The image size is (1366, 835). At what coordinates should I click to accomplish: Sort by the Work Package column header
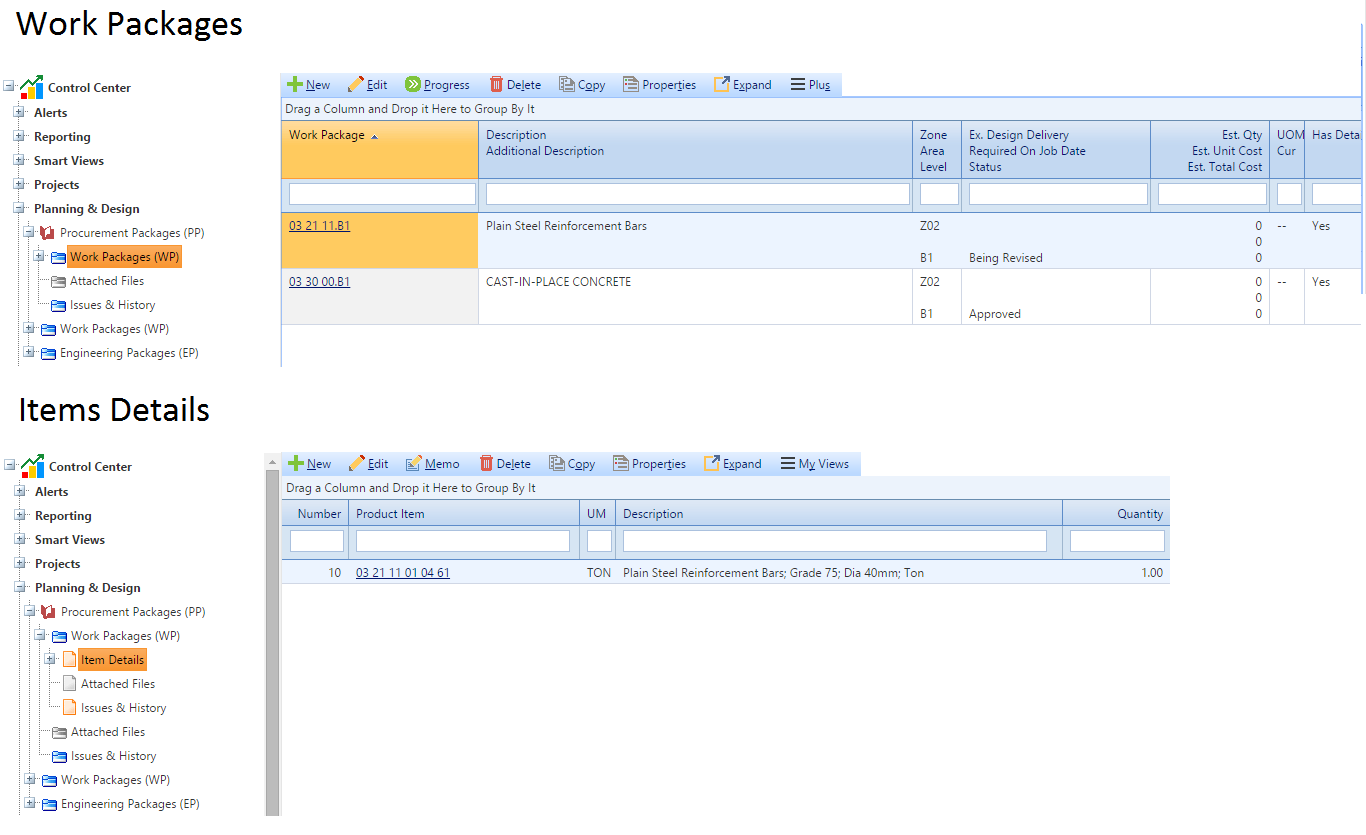(x=327, y=136)
